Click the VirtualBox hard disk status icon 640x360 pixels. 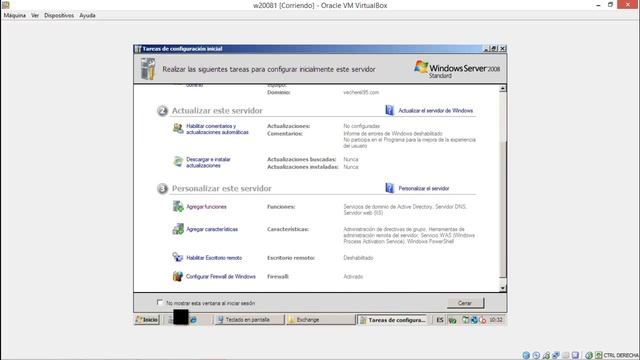[x=526, y=356]
